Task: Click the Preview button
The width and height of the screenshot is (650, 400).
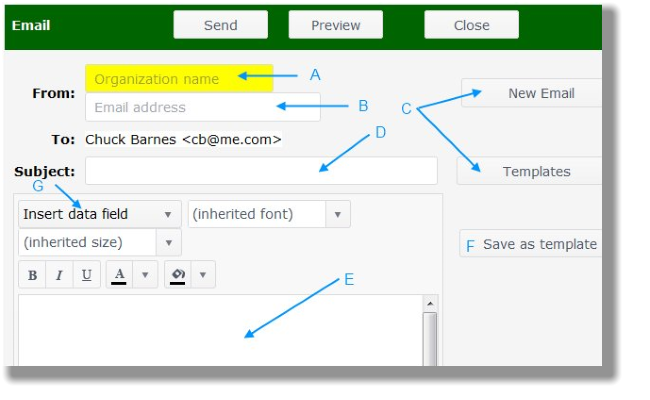Action: (x=336, y=25)
